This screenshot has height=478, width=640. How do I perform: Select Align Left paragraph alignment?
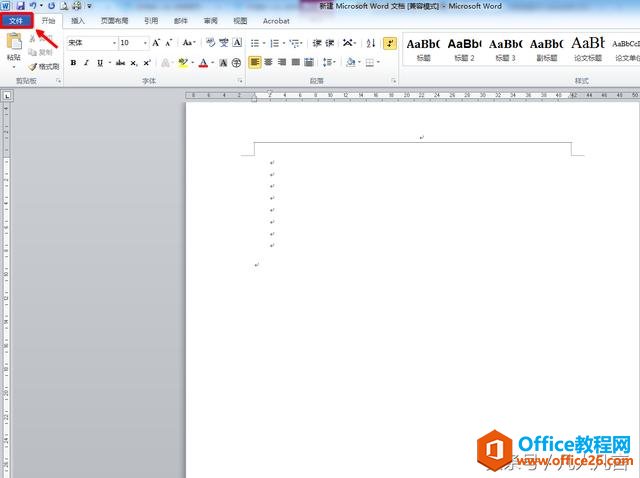(255, 62)
